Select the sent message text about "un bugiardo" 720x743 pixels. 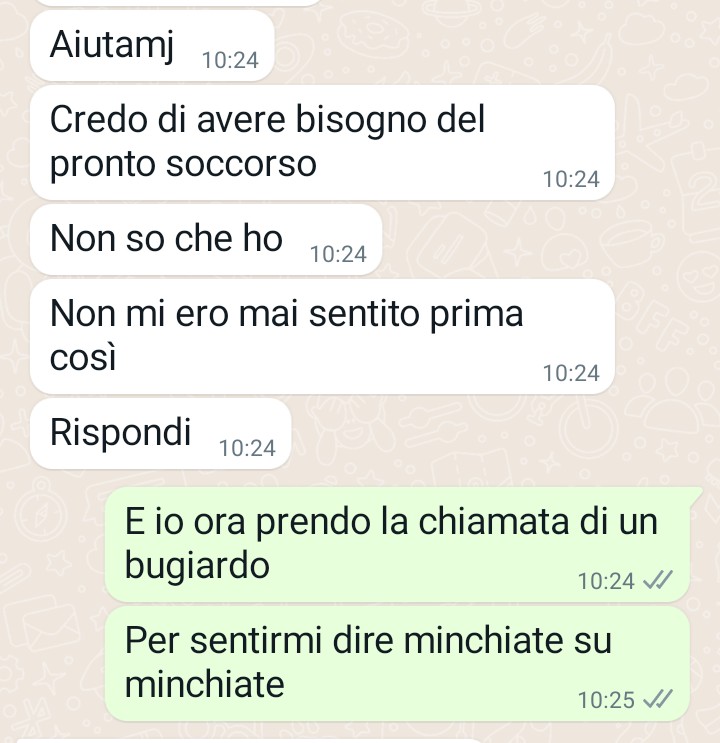[391, 544]
